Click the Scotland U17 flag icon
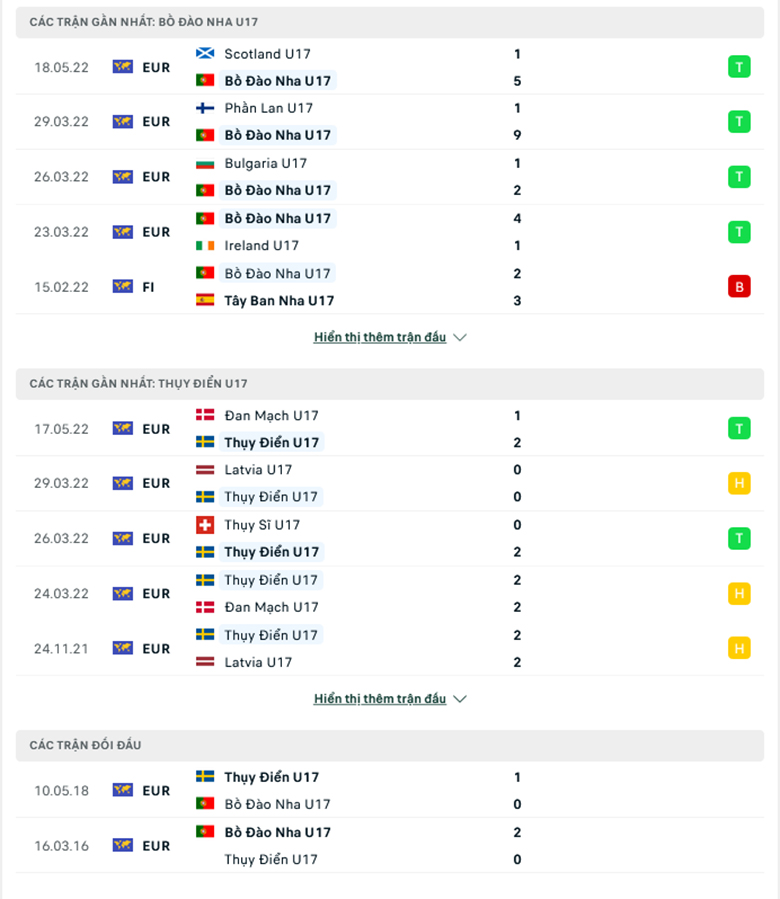This screenshot has height=899, width=780. click(x=205, y=54)
